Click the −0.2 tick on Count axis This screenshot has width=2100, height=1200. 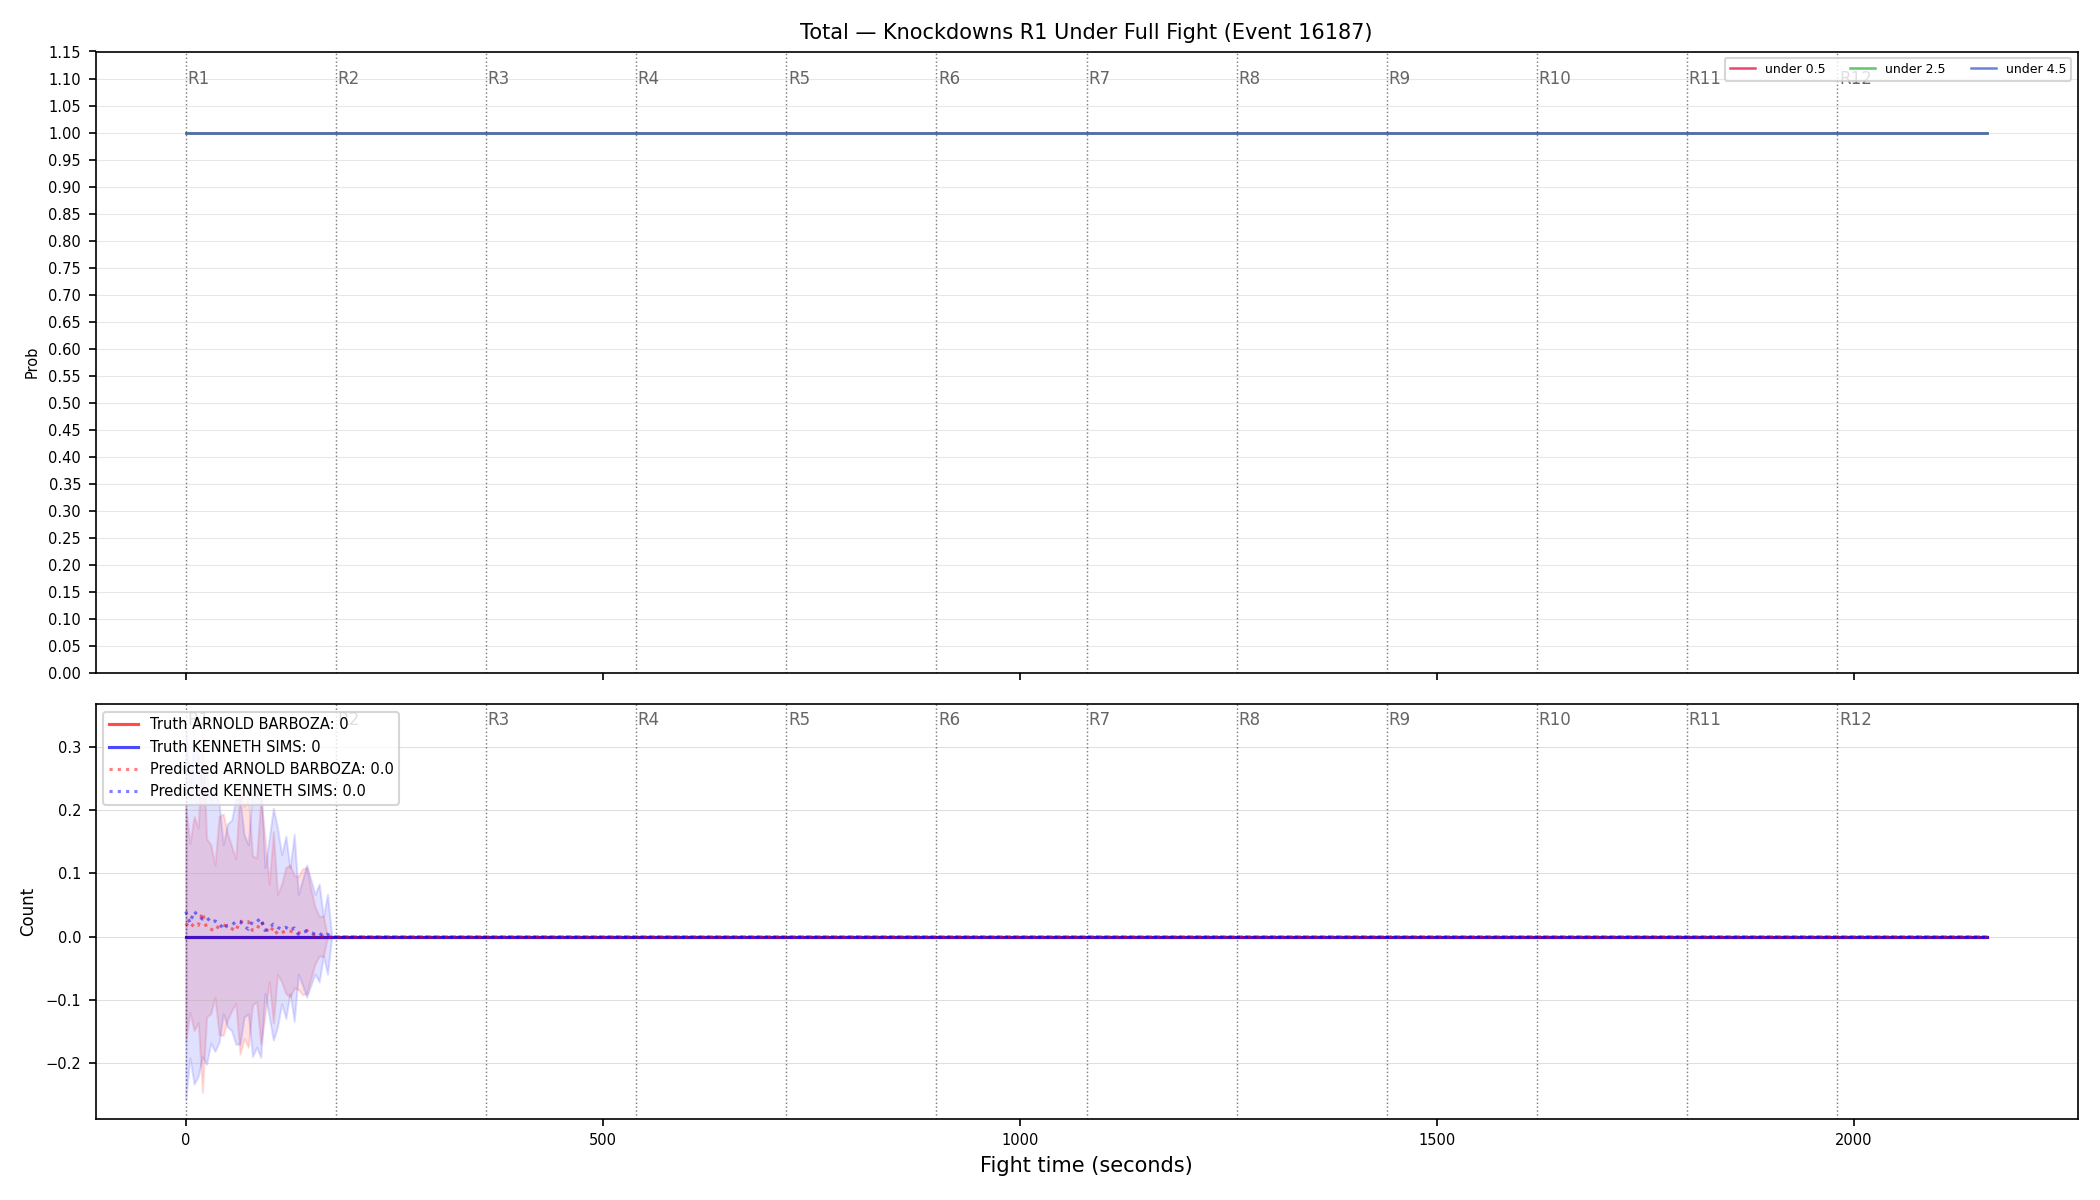pyautogui.click(x=64, y=1063)
